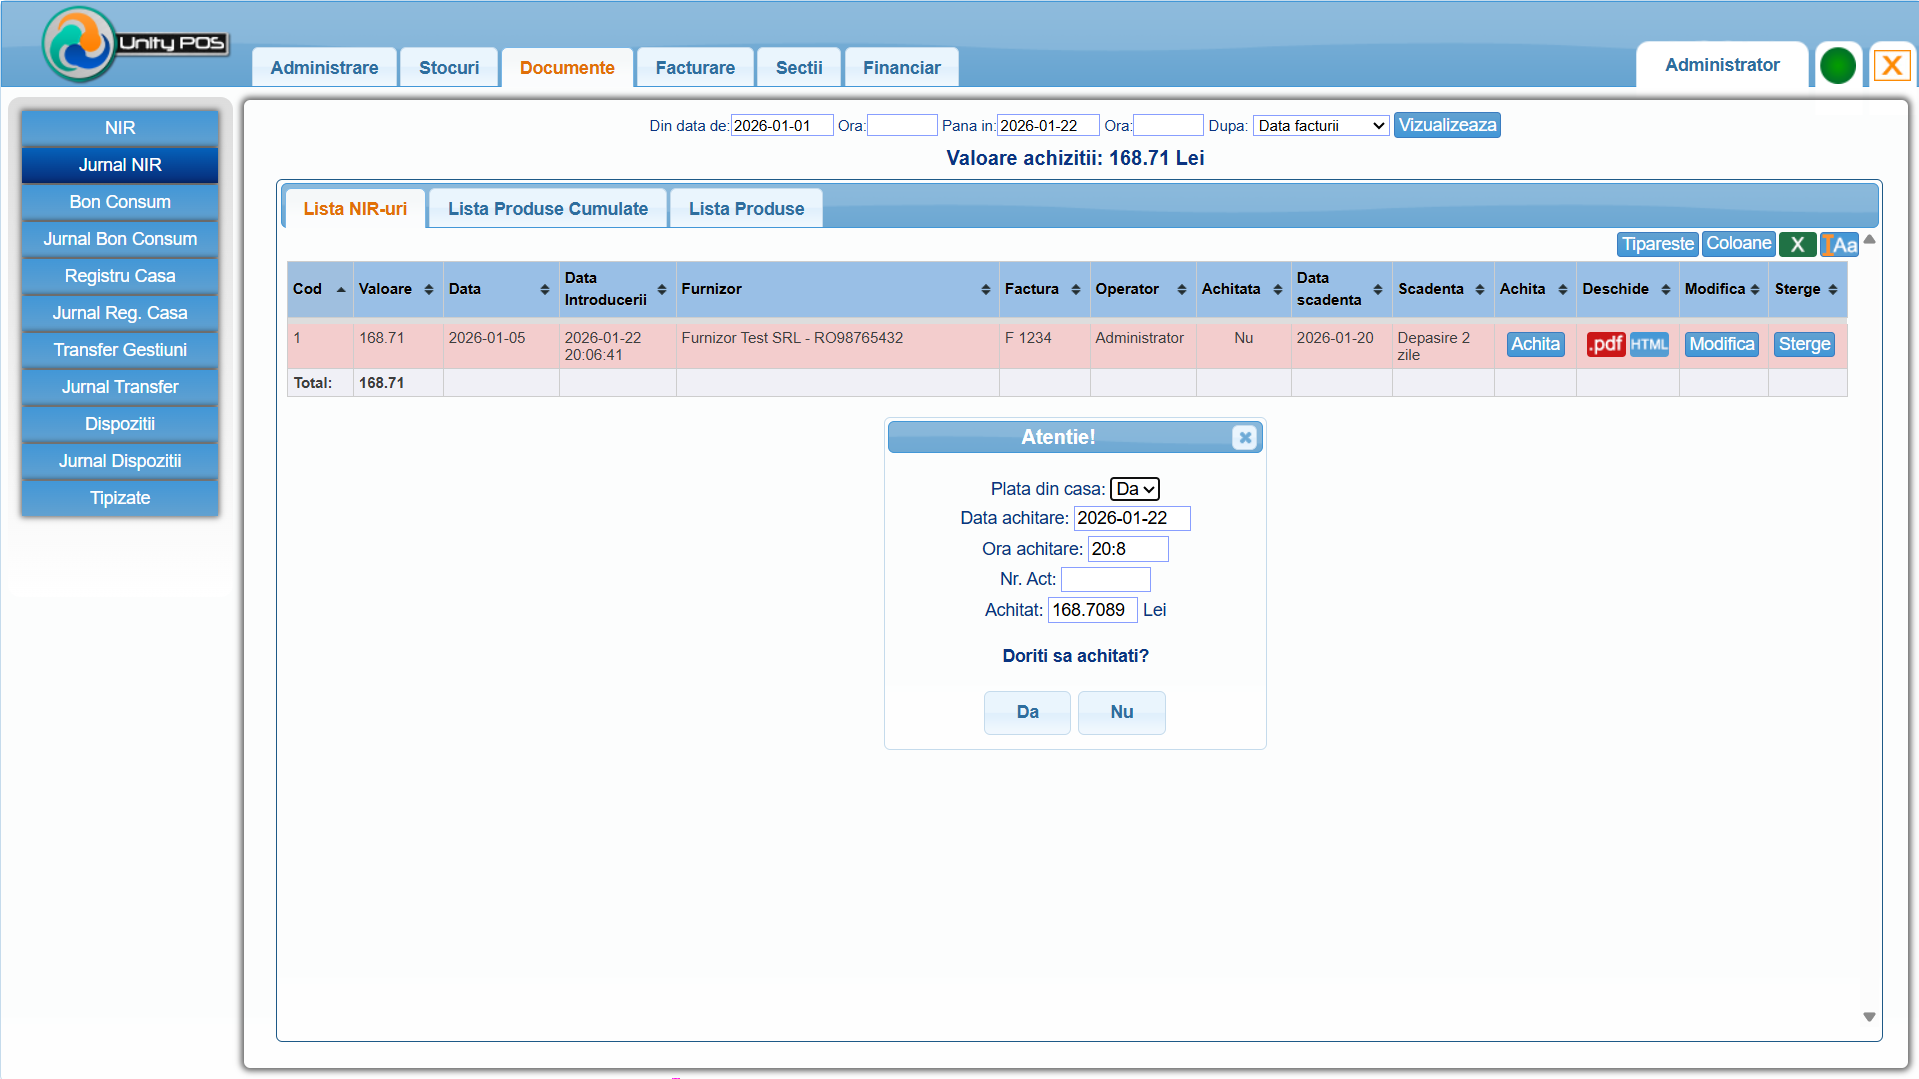Viewport: 1919px width, 1079px height.
Task: Expand the Dupa Data facturii dropdown
Action: point(1321,126)
